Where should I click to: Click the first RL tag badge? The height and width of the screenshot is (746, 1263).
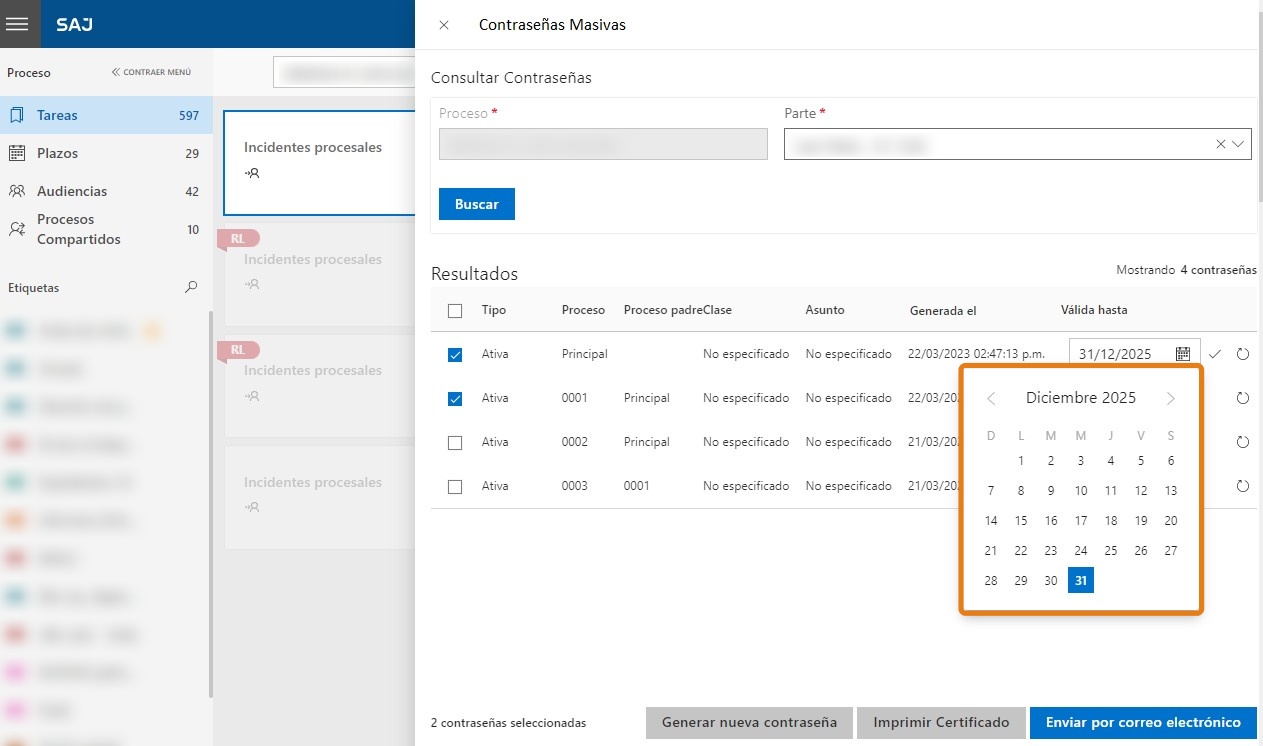[238, 239]
